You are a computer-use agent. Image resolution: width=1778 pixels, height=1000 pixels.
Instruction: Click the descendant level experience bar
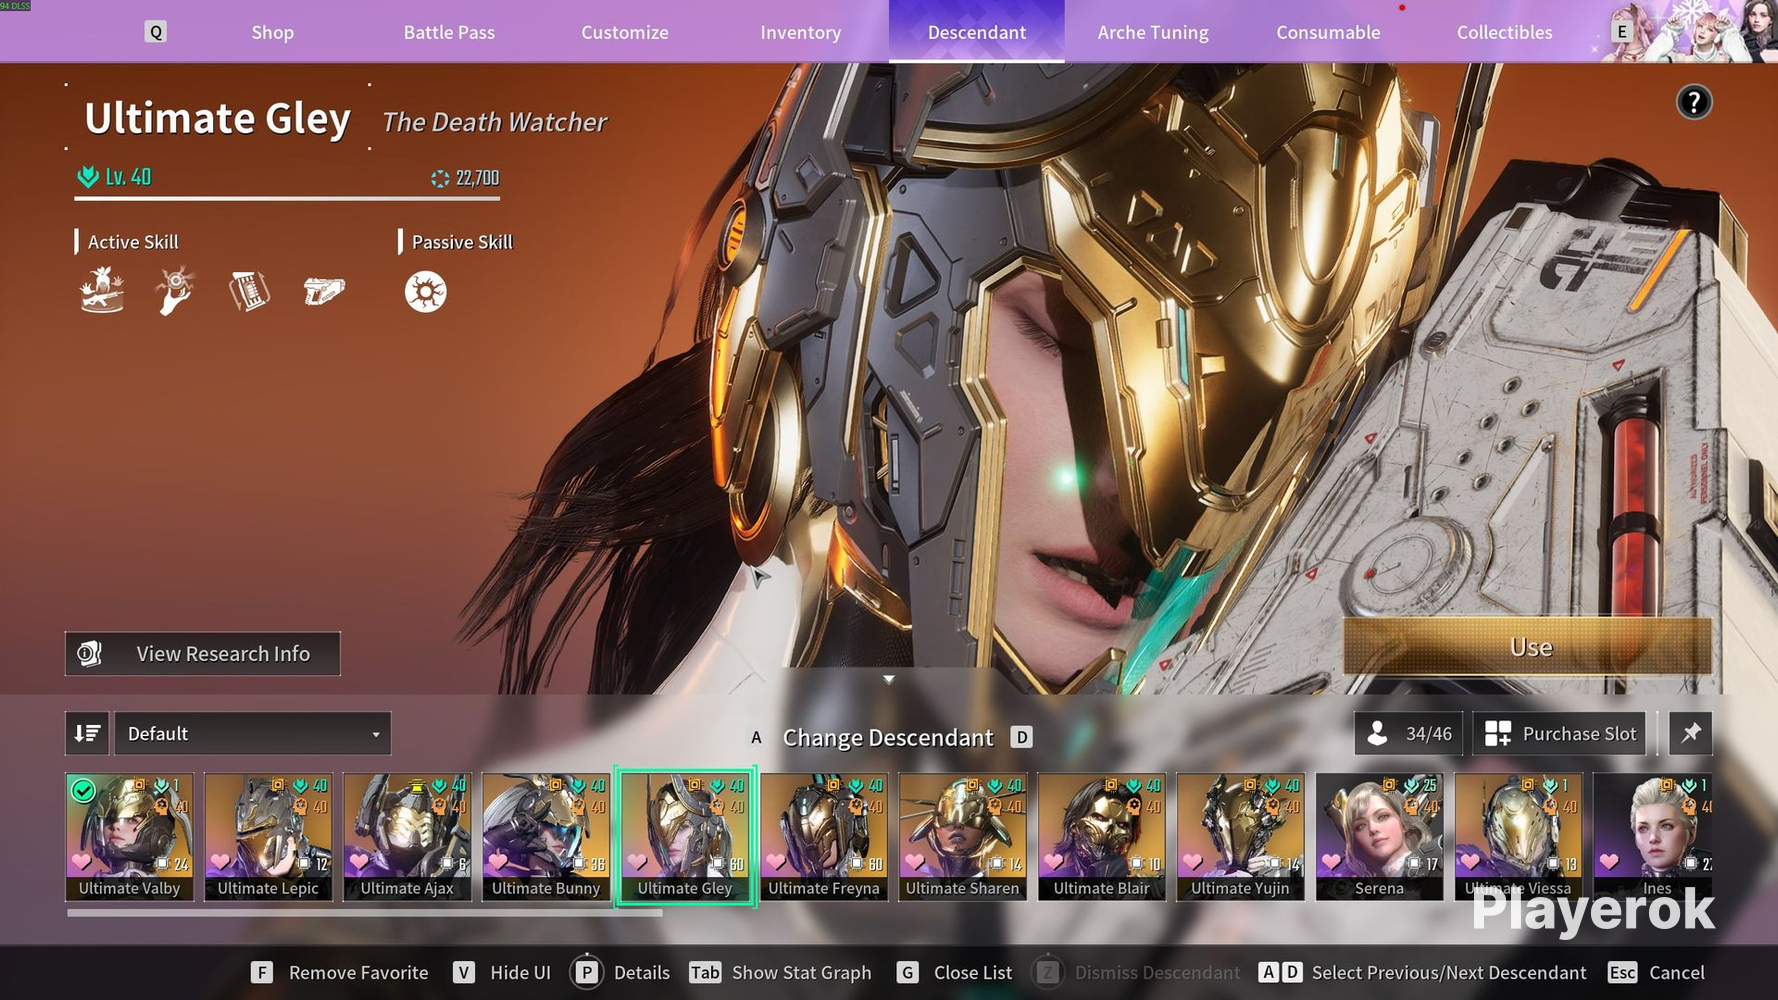pyautogui.click(x=287, y=198)
